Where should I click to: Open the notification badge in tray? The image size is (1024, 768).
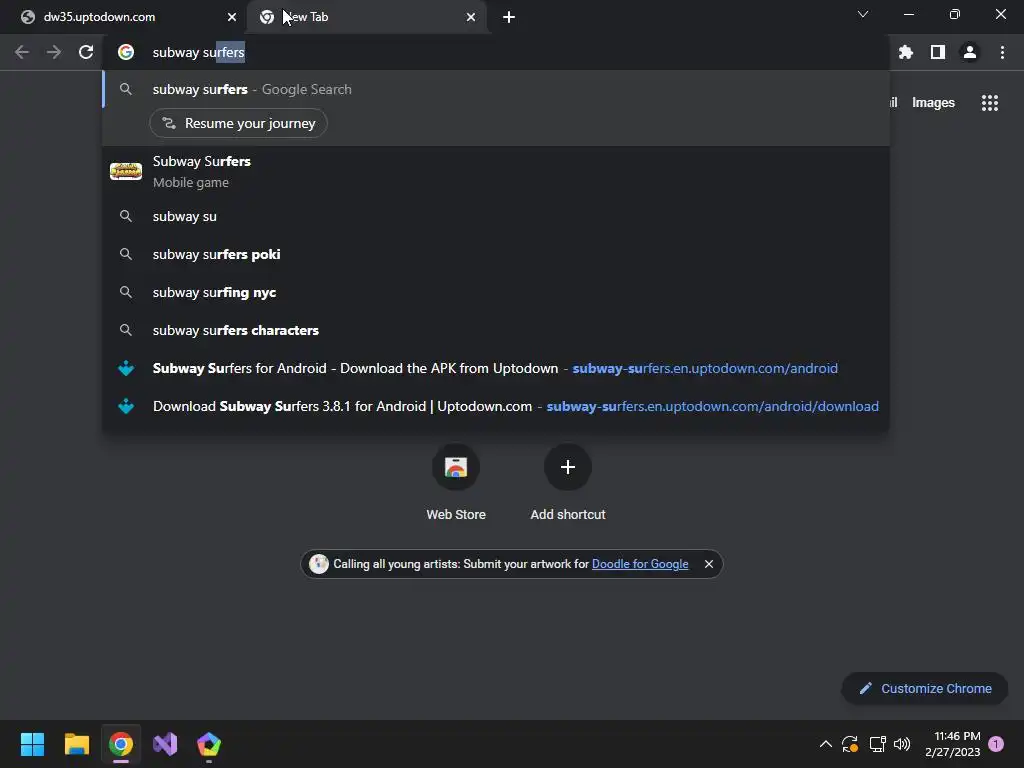996,744
